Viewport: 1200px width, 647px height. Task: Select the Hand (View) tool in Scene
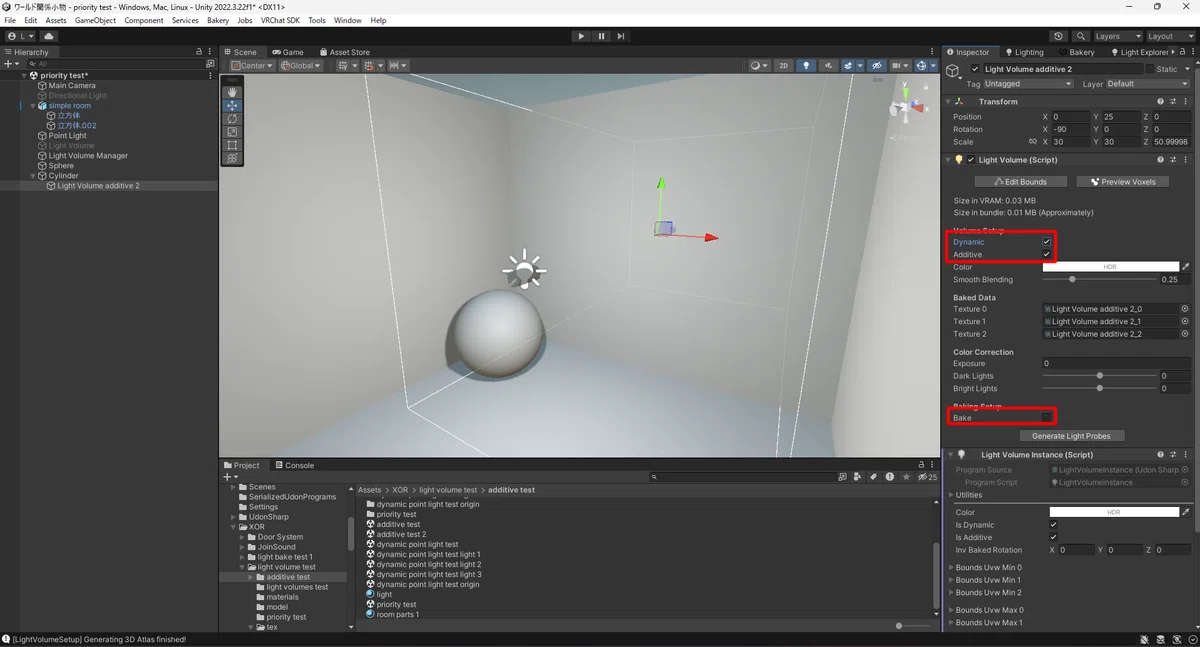point(232,92)
